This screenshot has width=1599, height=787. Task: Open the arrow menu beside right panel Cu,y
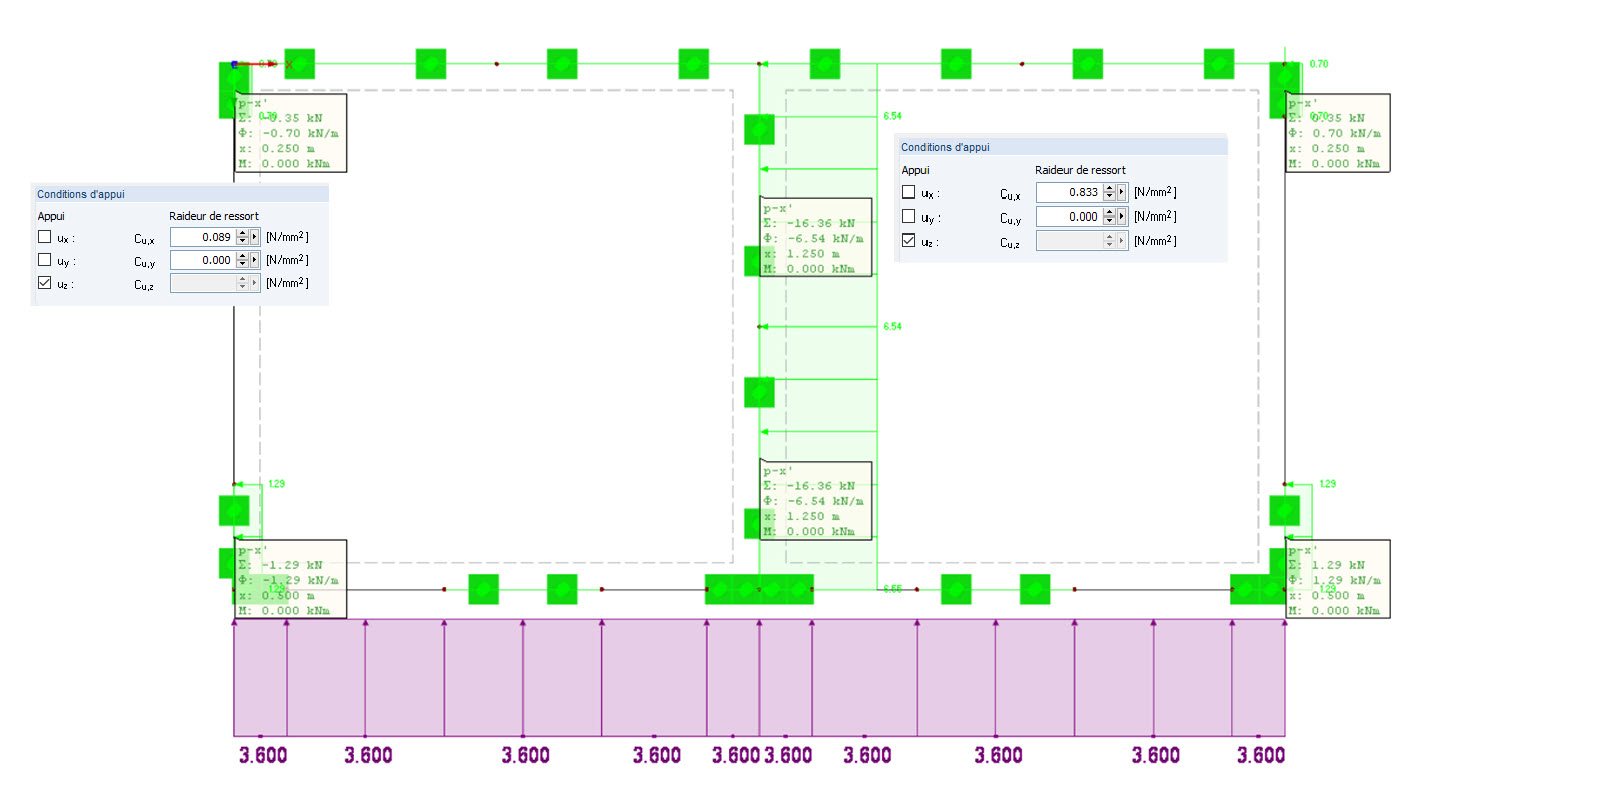pos(1122,216)
